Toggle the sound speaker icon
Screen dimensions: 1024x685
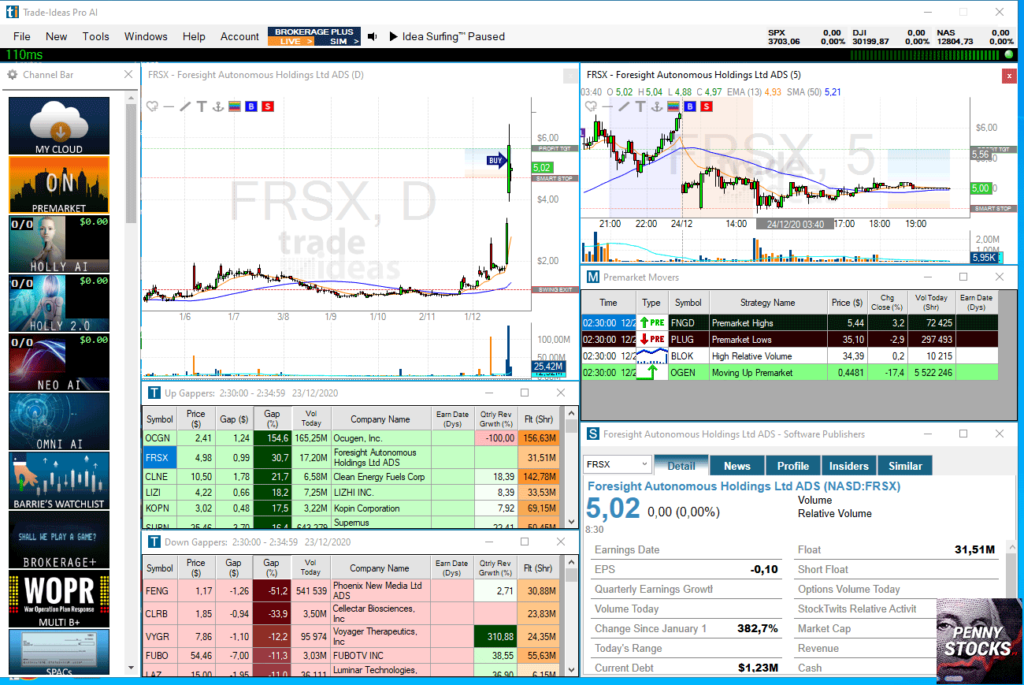[372, 37]
